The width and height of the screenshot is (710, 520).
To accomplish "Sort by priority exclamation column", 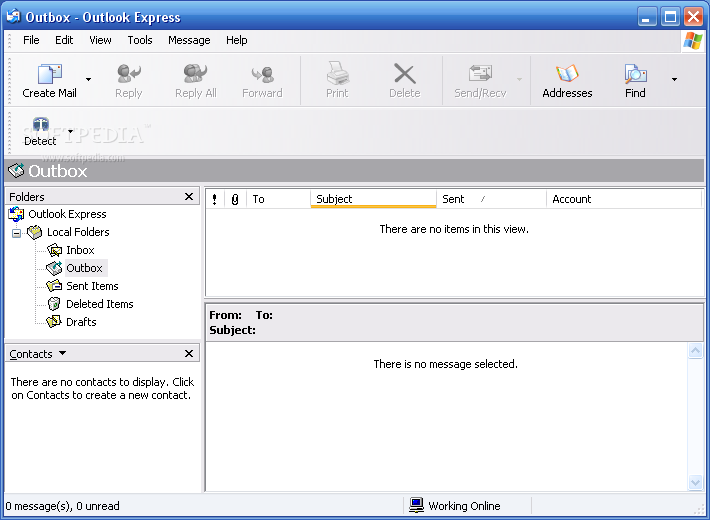I will point(215,199).
